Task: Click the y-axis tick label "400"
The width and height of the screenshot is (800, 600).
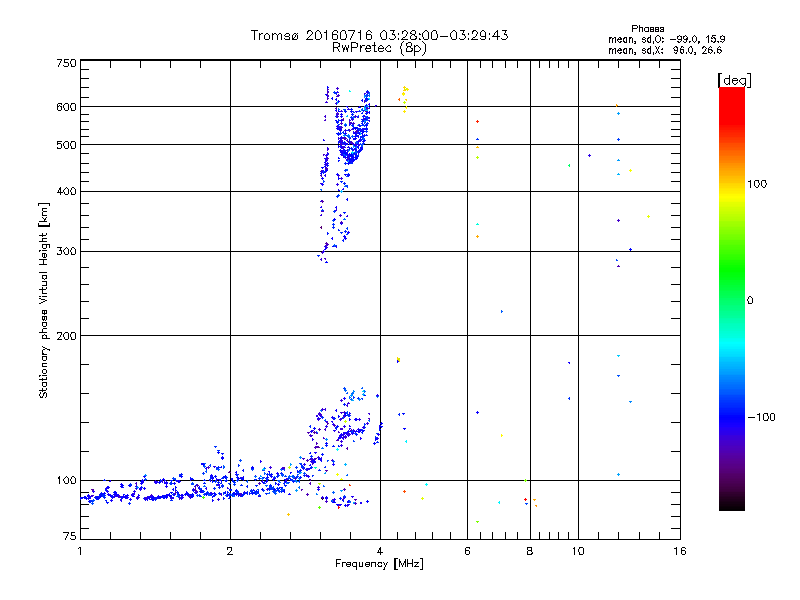Action: pyautogui.click(x=67, y=192)
